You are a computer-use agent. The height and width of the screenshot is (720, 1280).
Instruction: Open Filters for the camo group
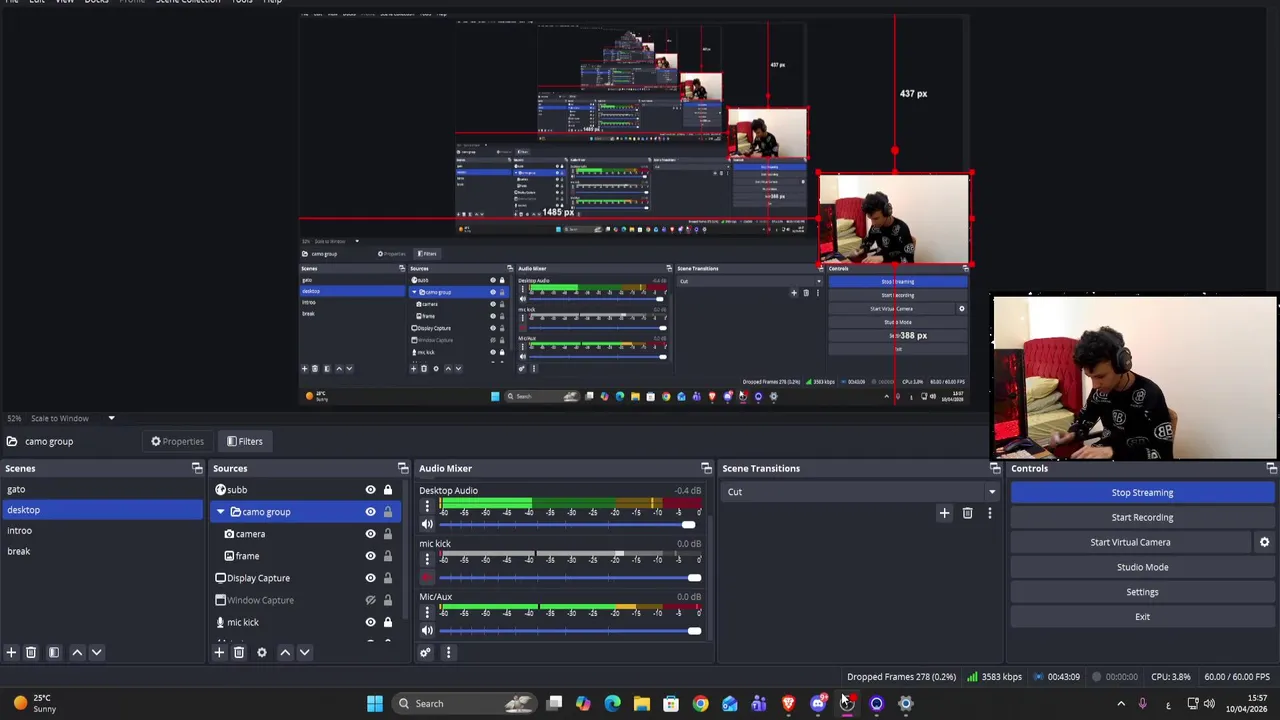(x=244, y=441)
